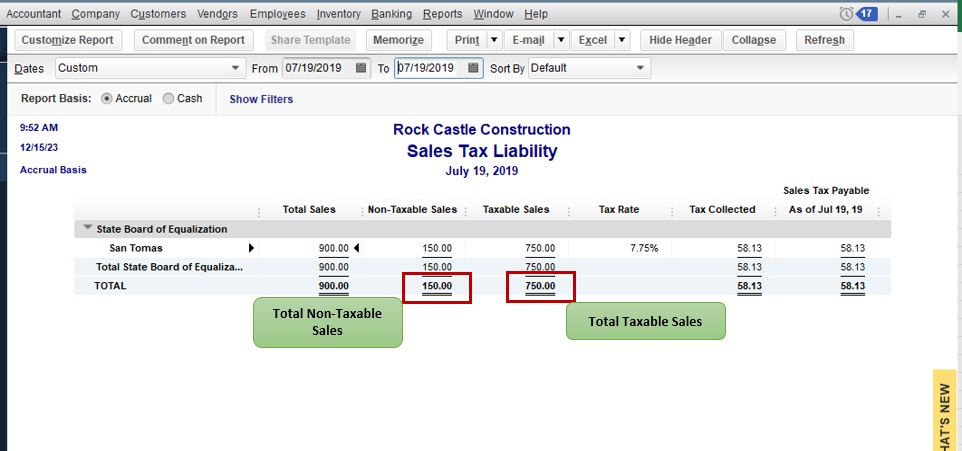
Task: Click San Tomas non-taxable sales 150.00
Action: click(437, 249)
